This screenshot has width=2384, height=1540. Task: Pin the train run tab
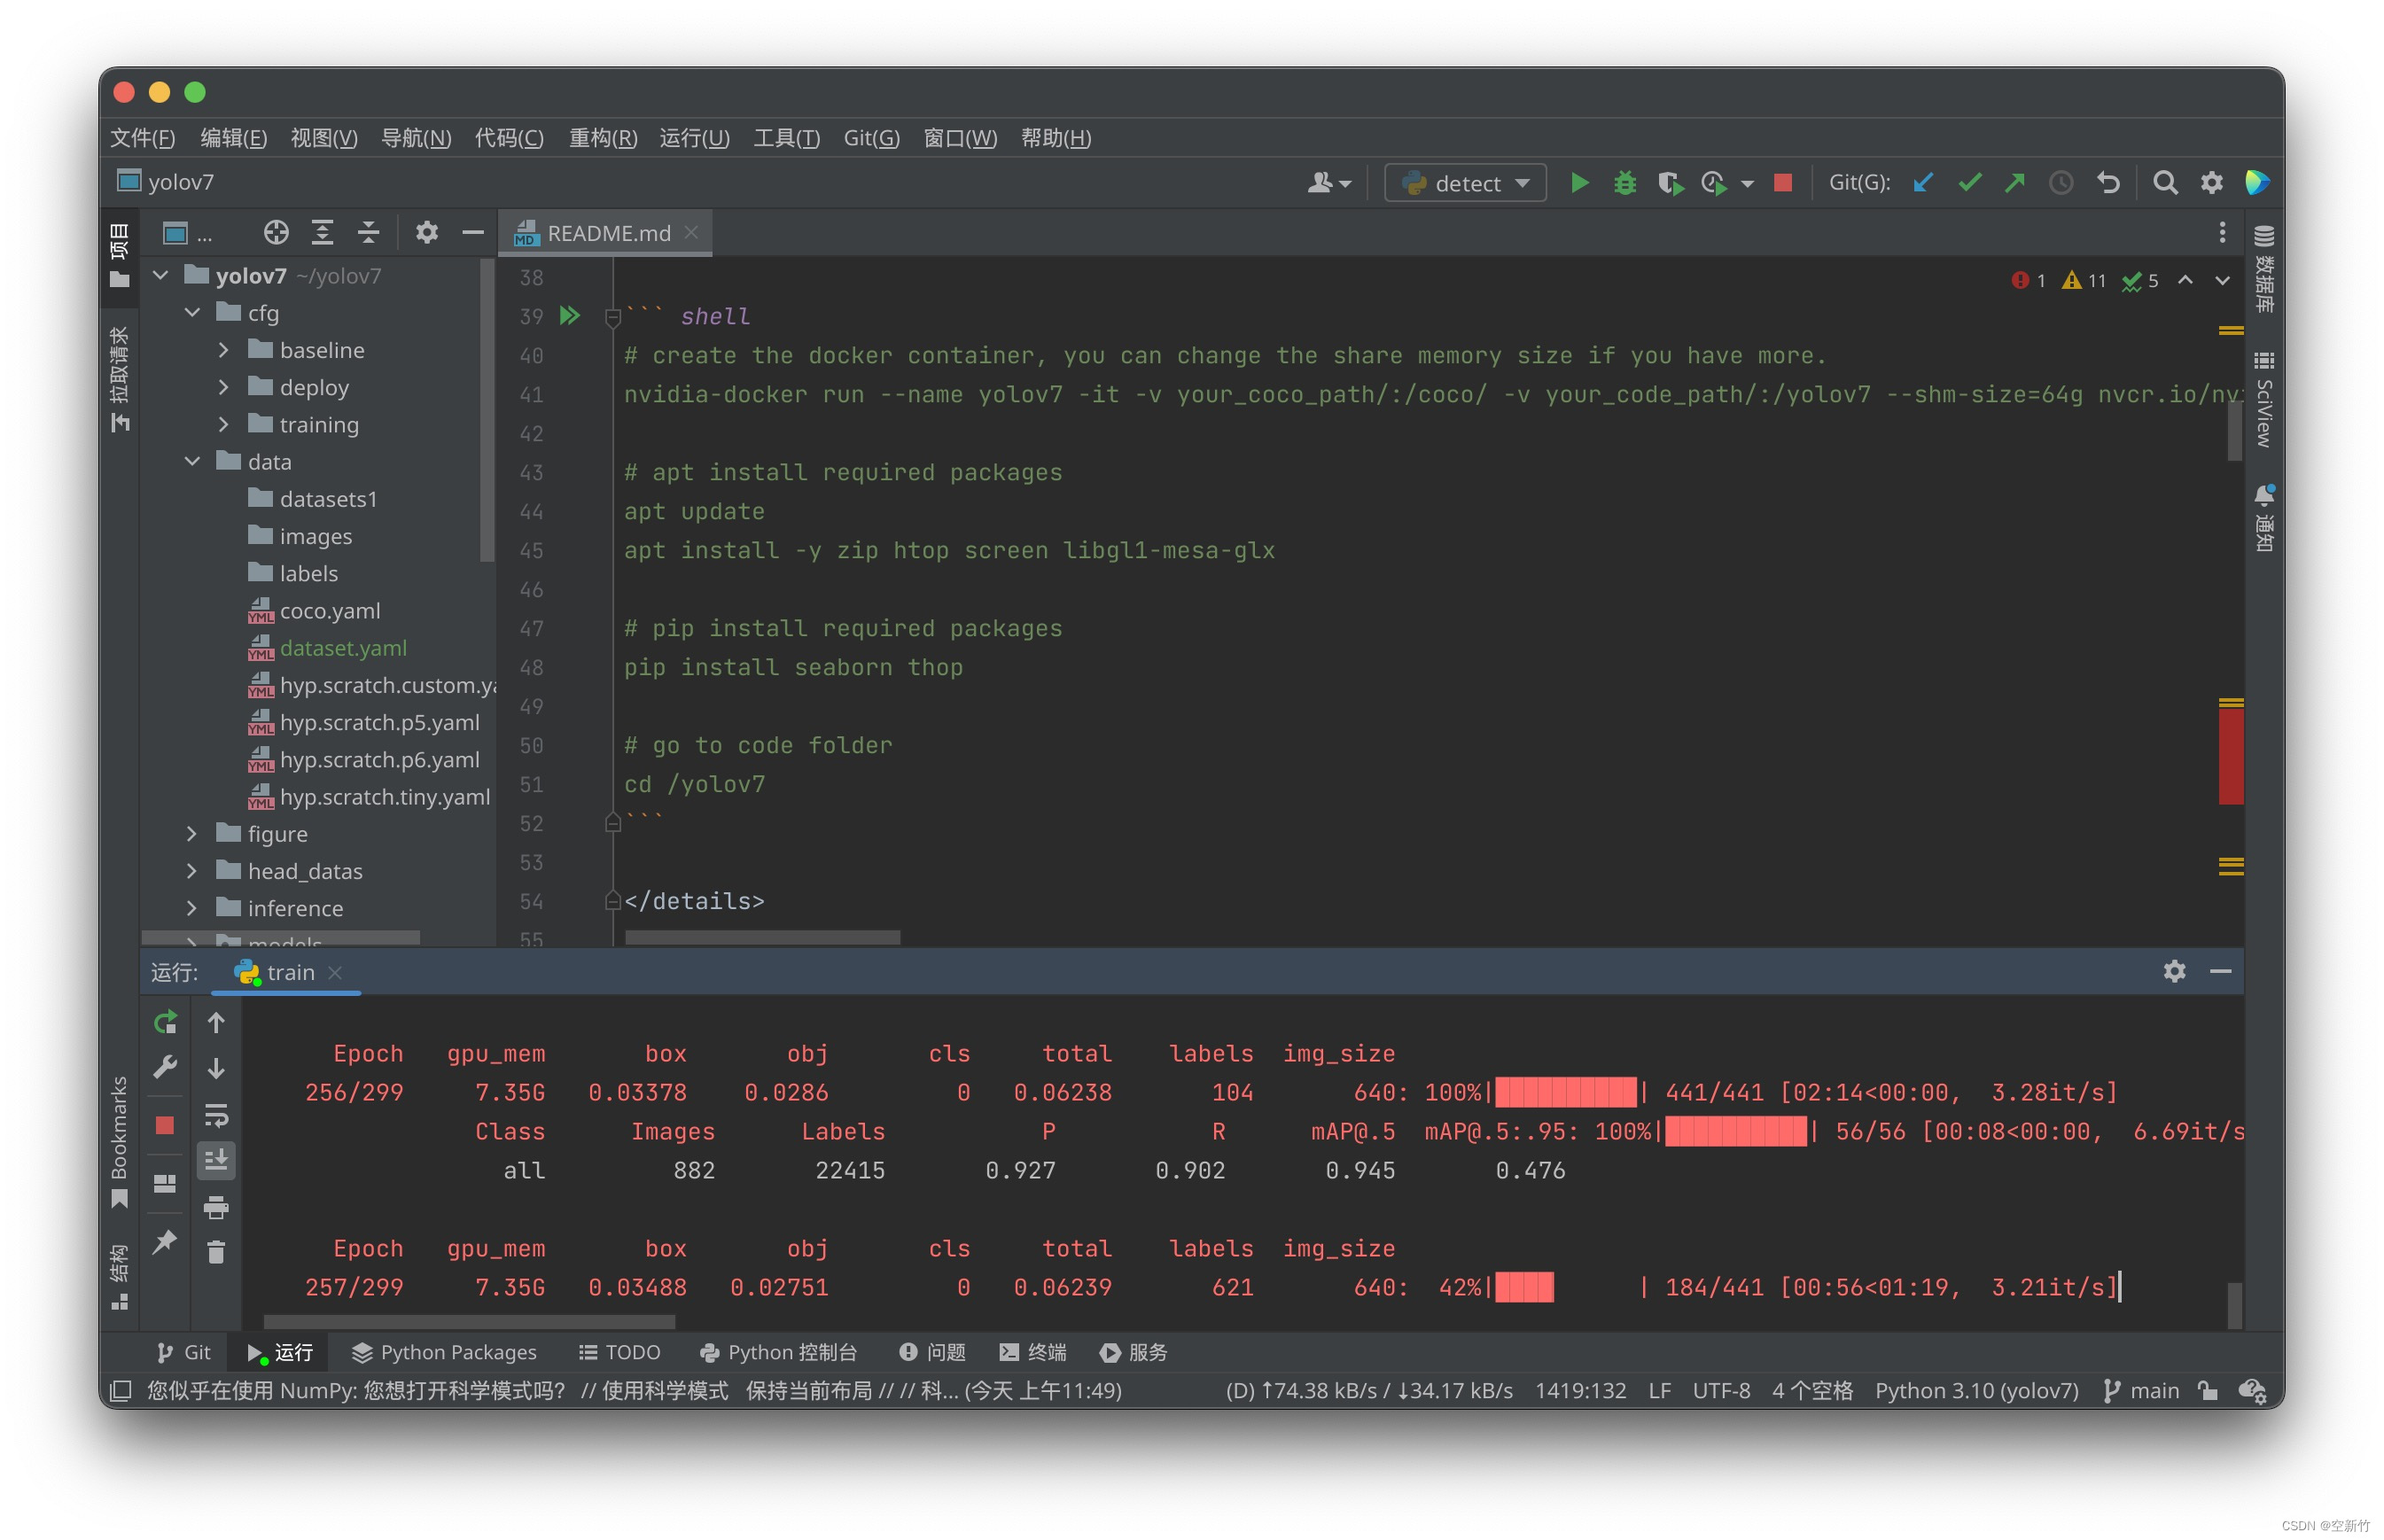tap(165, 1241)
